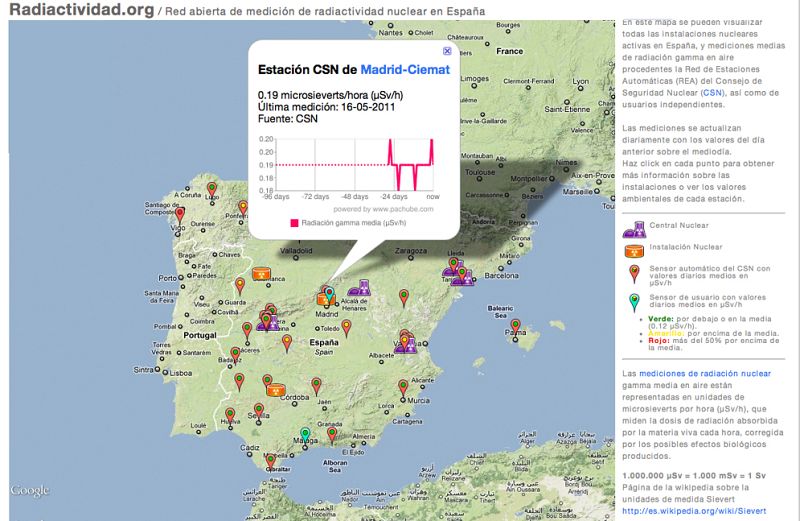Select the blue-green user sensor at Málaga
Viewport: 800px width, 521px height.
[x=306, y=434]
